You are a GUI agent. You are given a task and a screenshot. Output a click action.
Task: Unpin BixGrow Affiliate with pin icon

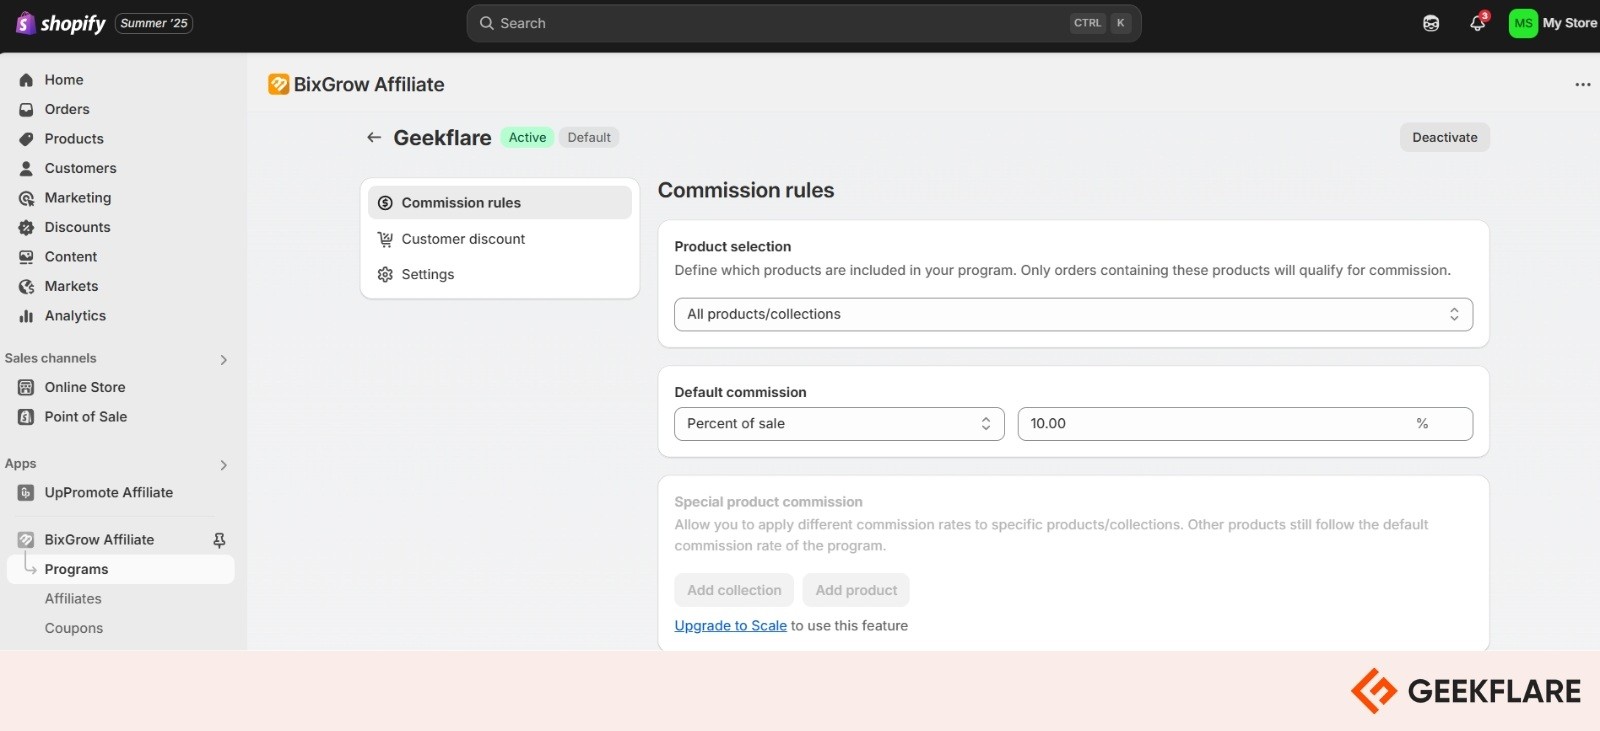219,540
